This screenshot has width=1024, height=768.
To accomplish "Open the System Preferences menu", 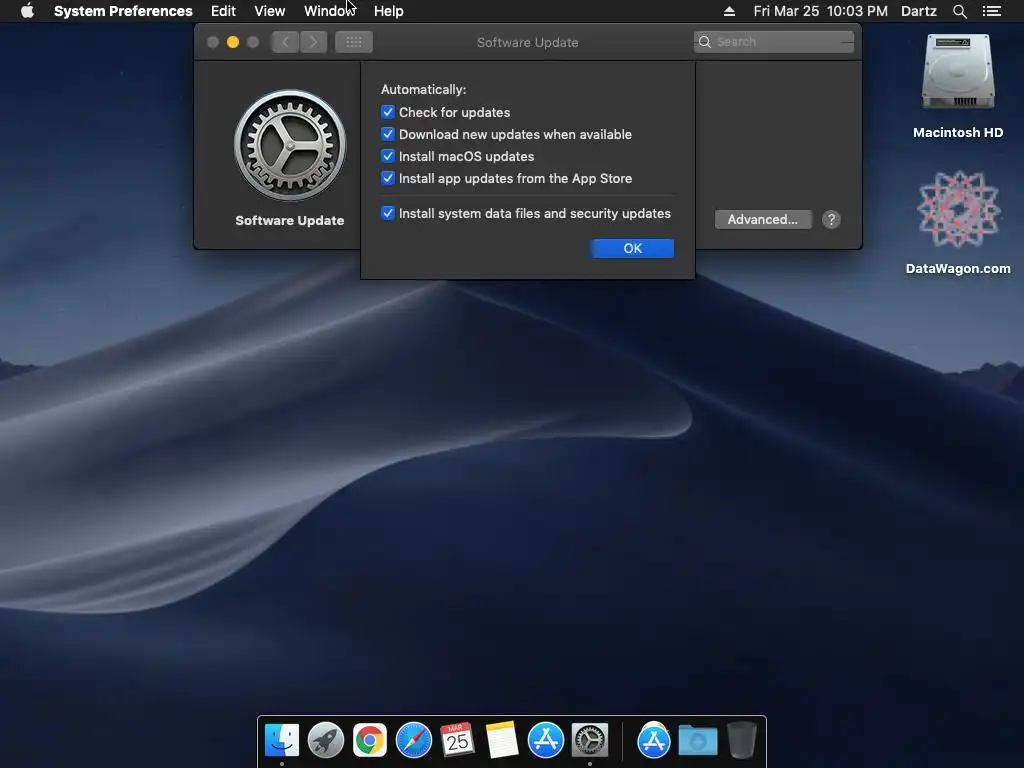I will [123, 11].
